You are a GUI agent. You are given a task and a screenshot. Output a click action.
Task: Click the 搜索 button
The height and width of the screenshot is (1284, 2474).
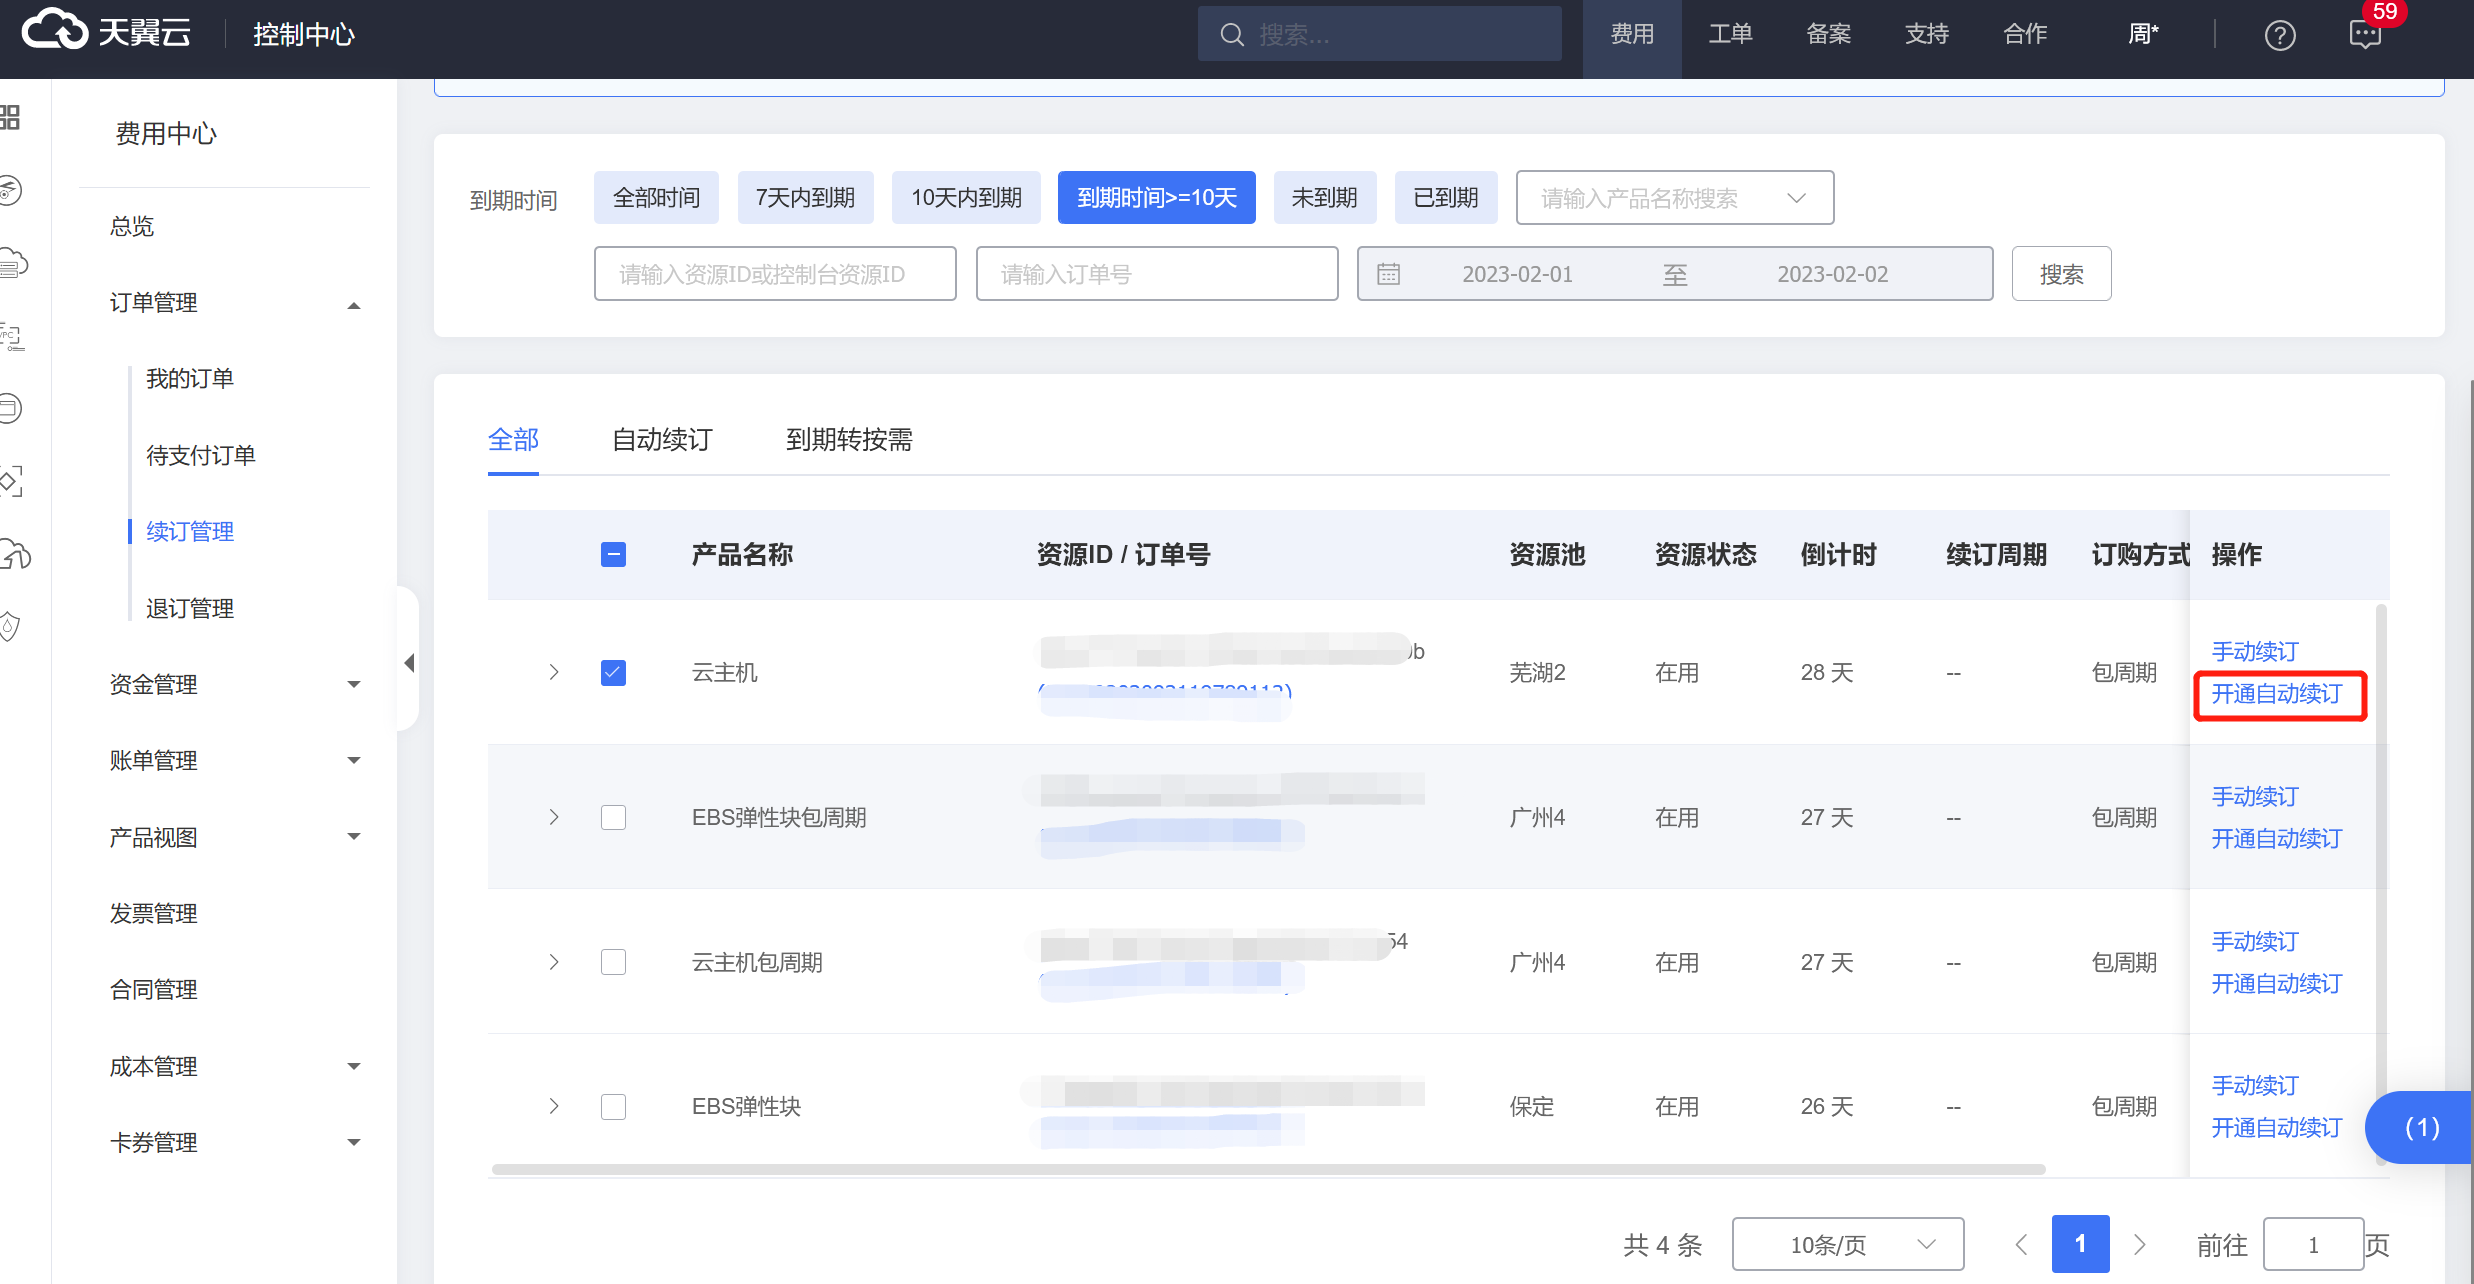pos(2061,274)
